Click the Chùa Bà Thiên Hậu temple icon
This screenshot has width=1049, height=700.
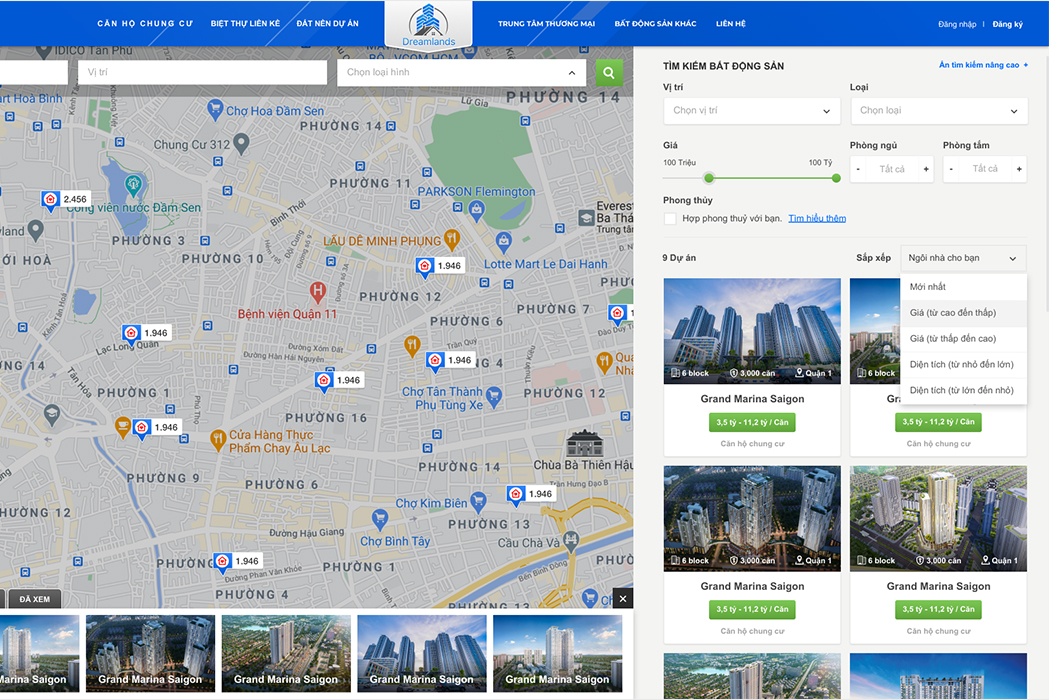click(579, 443)
